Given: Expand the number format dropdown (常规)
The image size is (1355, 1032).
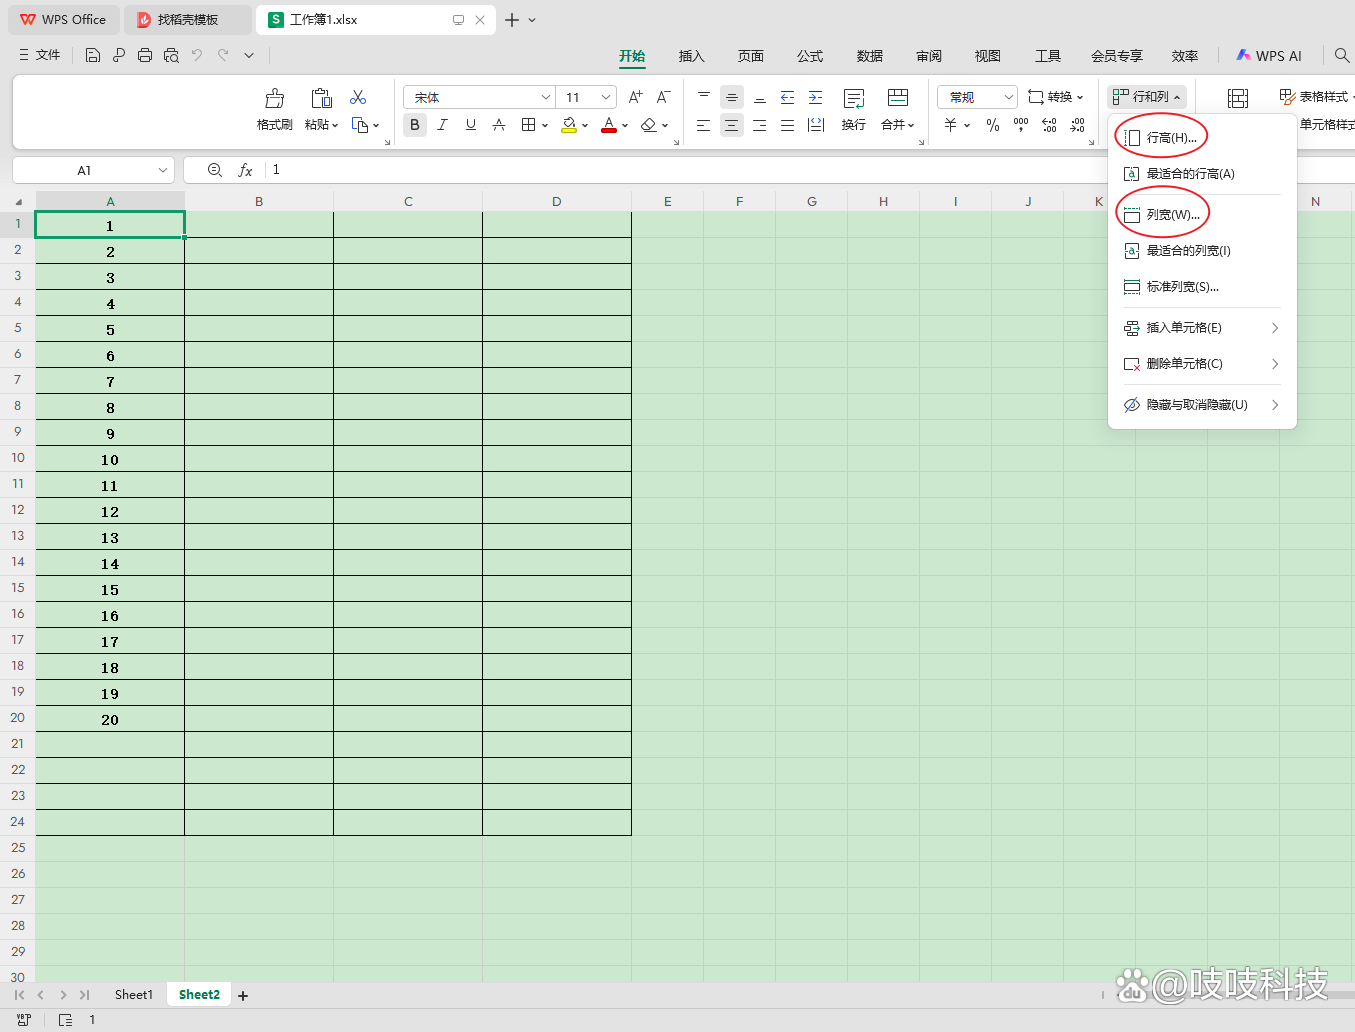Looking at the screenshot, I should click(x=1008, y=97).
